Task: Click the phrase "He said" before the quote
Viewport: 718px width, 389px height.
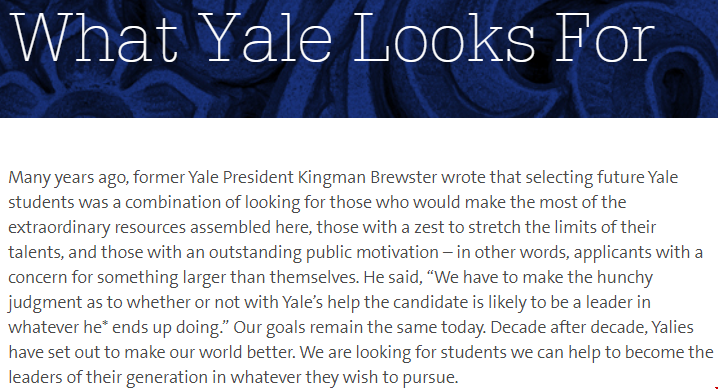Action: coord(393,278)
